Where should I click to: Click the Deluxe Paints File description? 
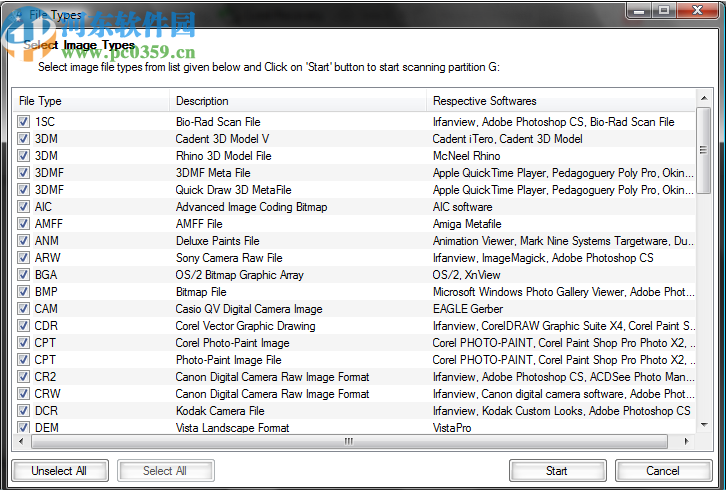218,241
